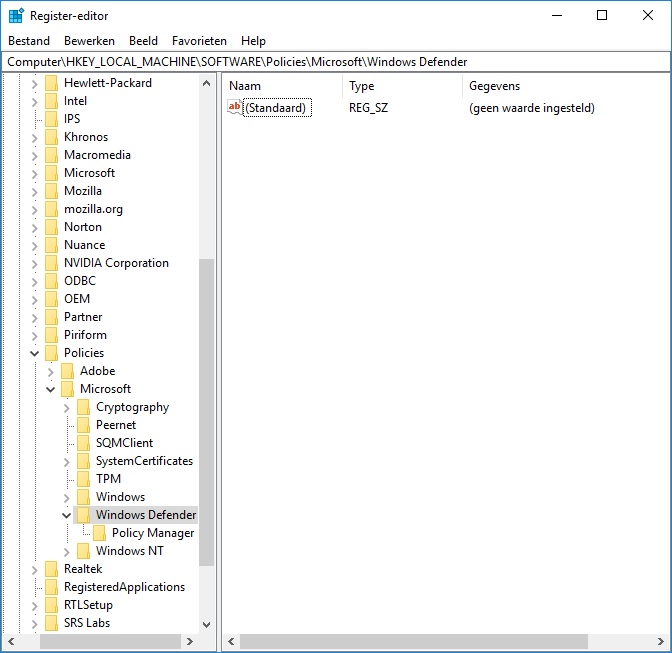Click the tree pane scroll left arrow
This screenshot has height=653, width=672.
click(x=12, y=641)
